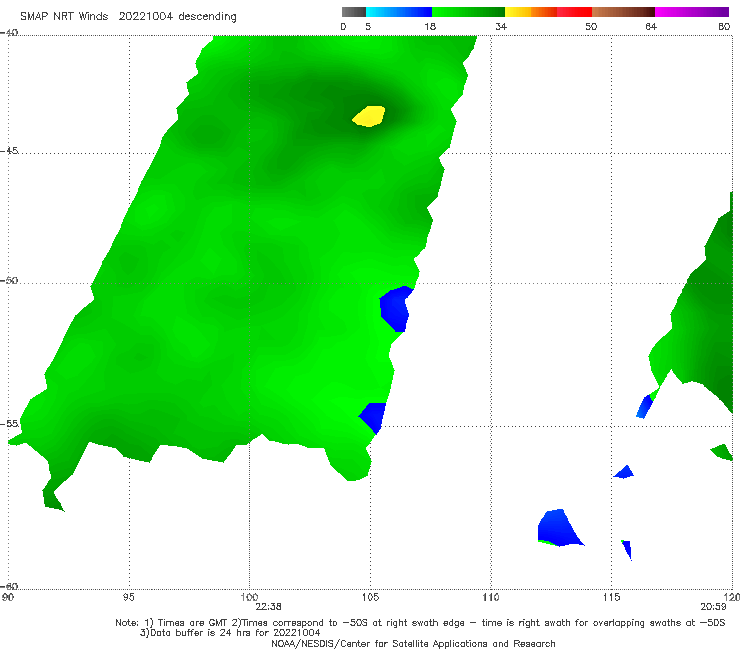Click the blue 5-18 segment of the color bar
Viewport: 740px width, 650px height.
pos(399,12)
